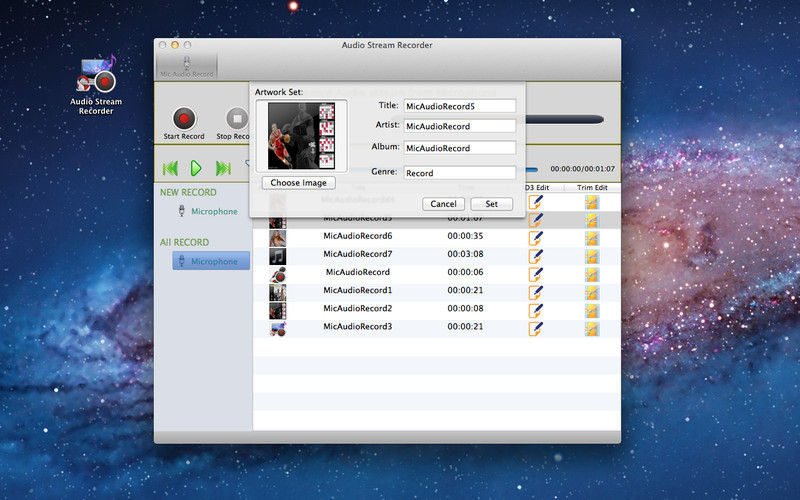Image resolution: width=800 pixels, height=500 pixels.
Task: Click the Genre input field
Action: click(460, 173)
